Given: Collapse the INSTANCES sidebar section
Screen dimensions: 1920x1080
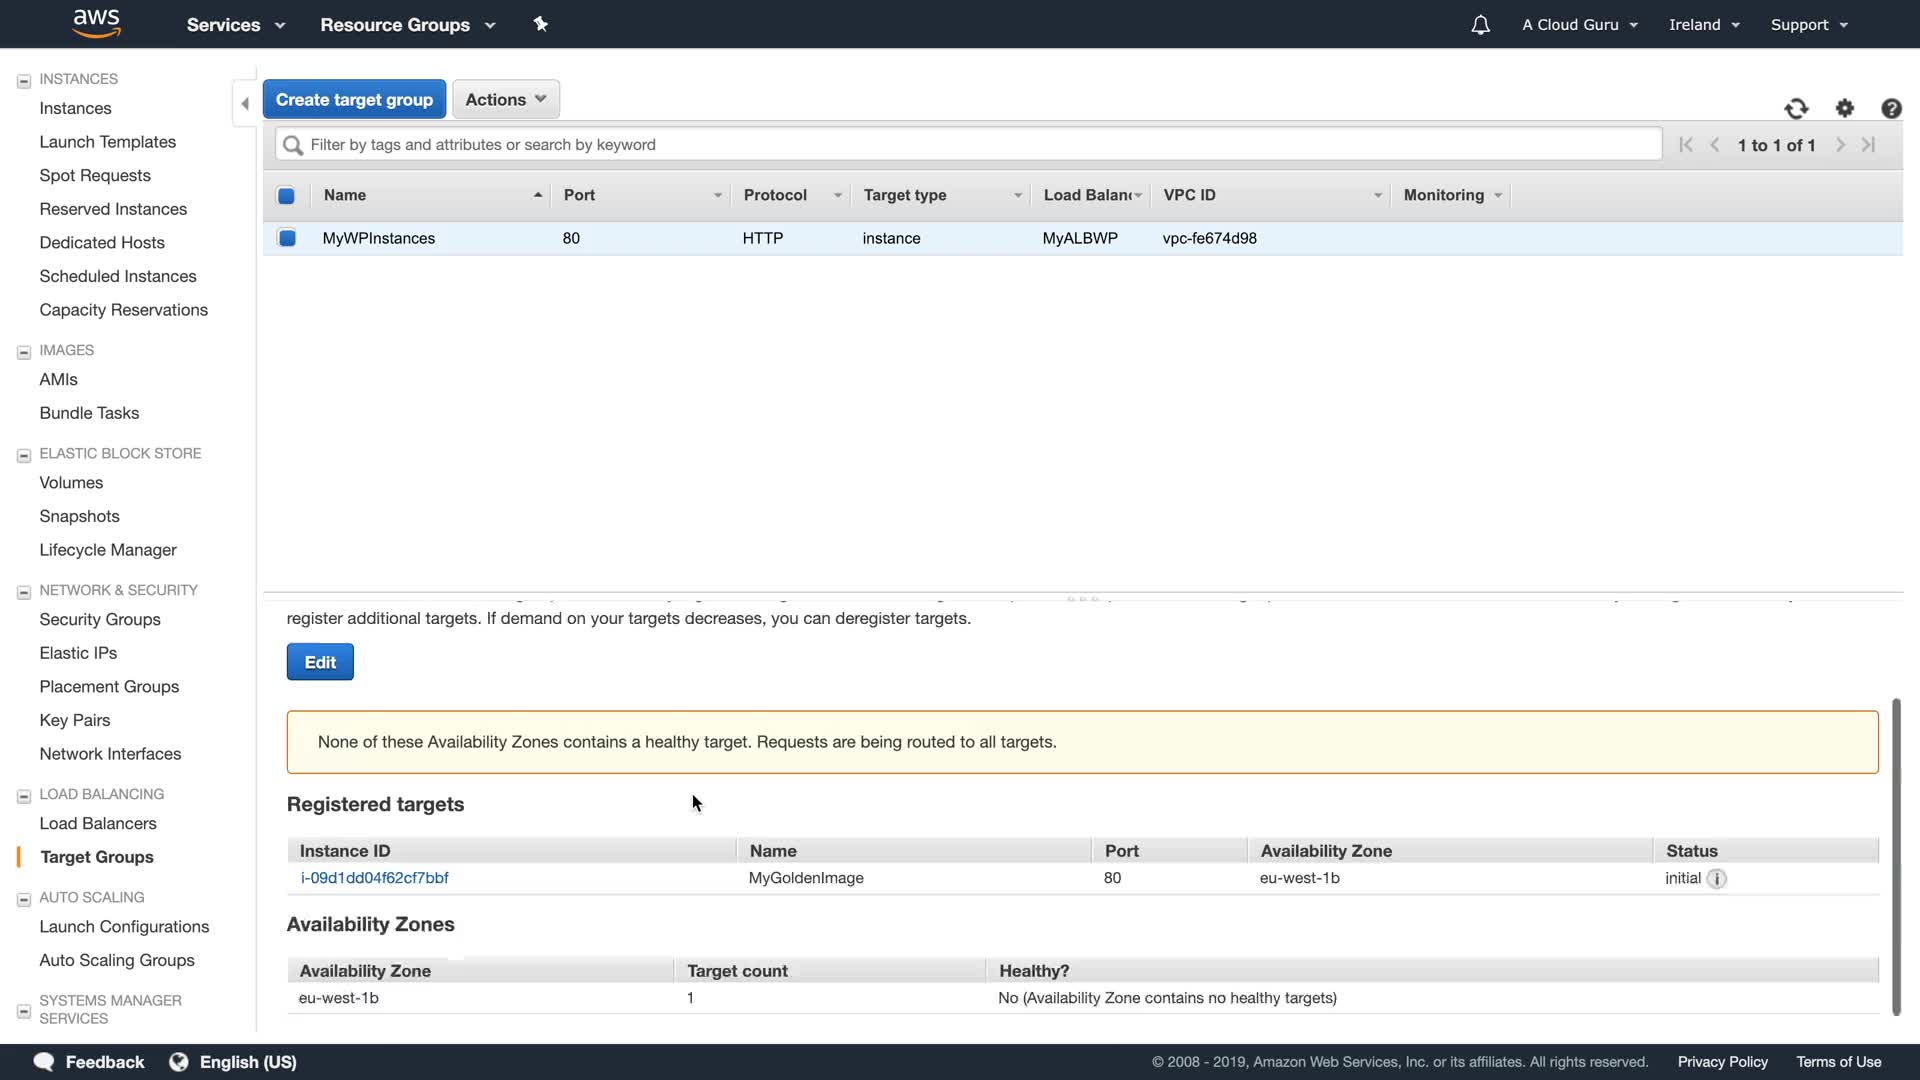Looking at the screenshot, I should pyautogui.click(x=24, y=80).
